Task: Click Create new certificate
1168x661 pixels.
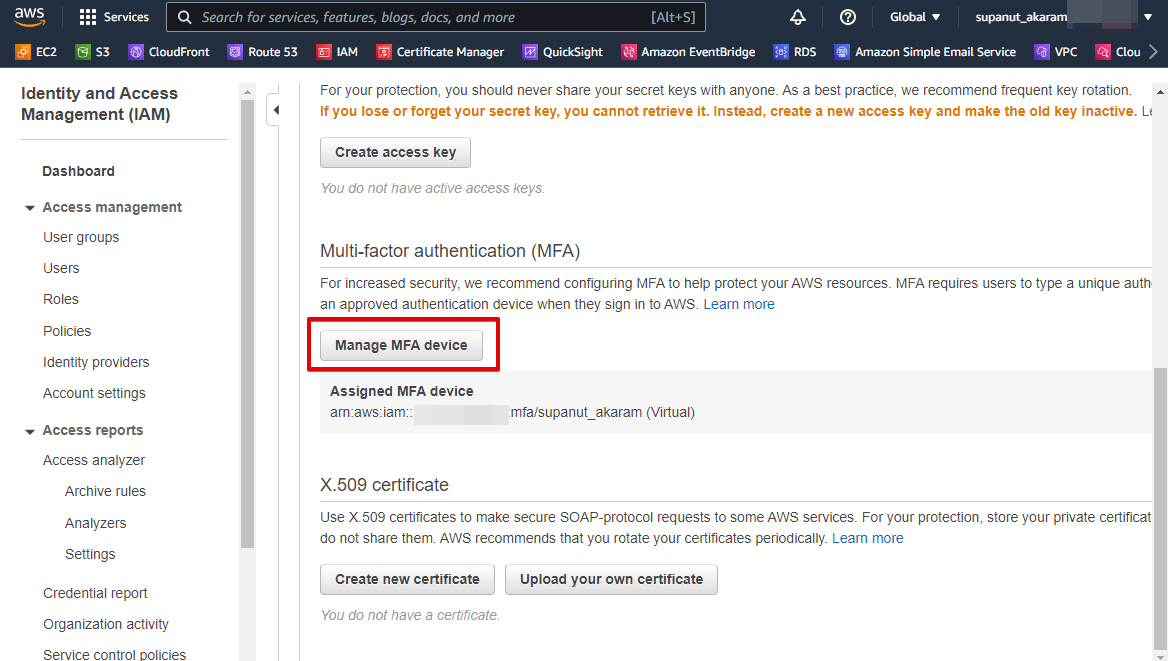Action: 406,579
